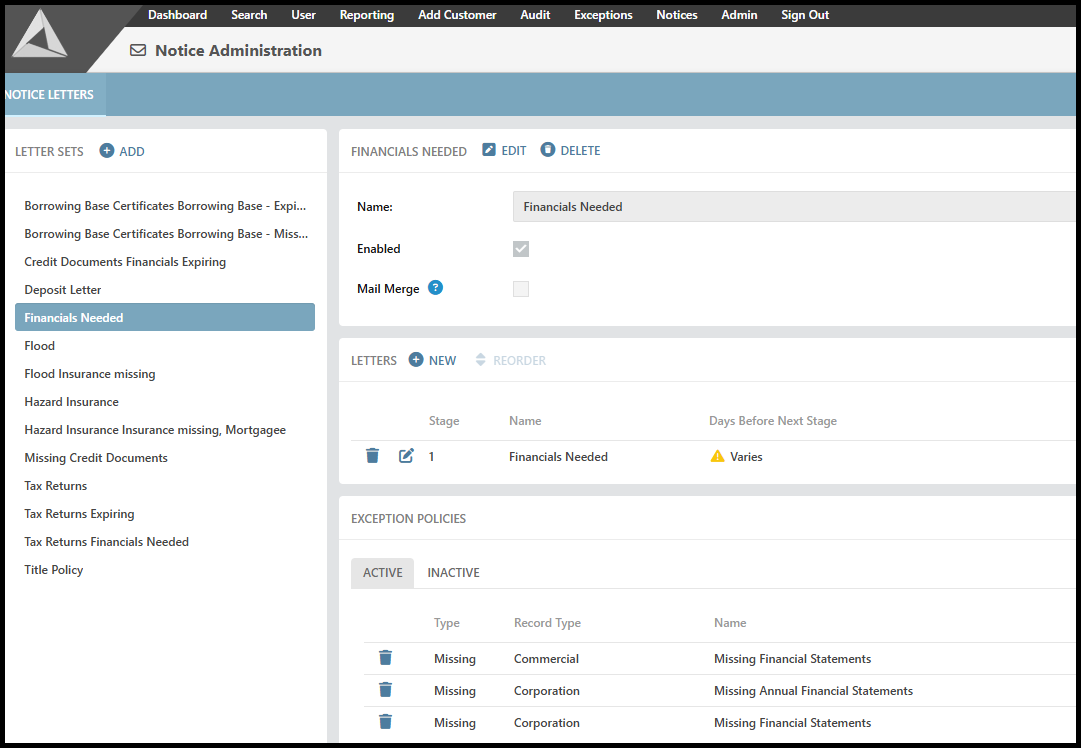Click the plus icon to add a letter set
The height and width of the screenshot is (748, 1081).
coord(107,151)
